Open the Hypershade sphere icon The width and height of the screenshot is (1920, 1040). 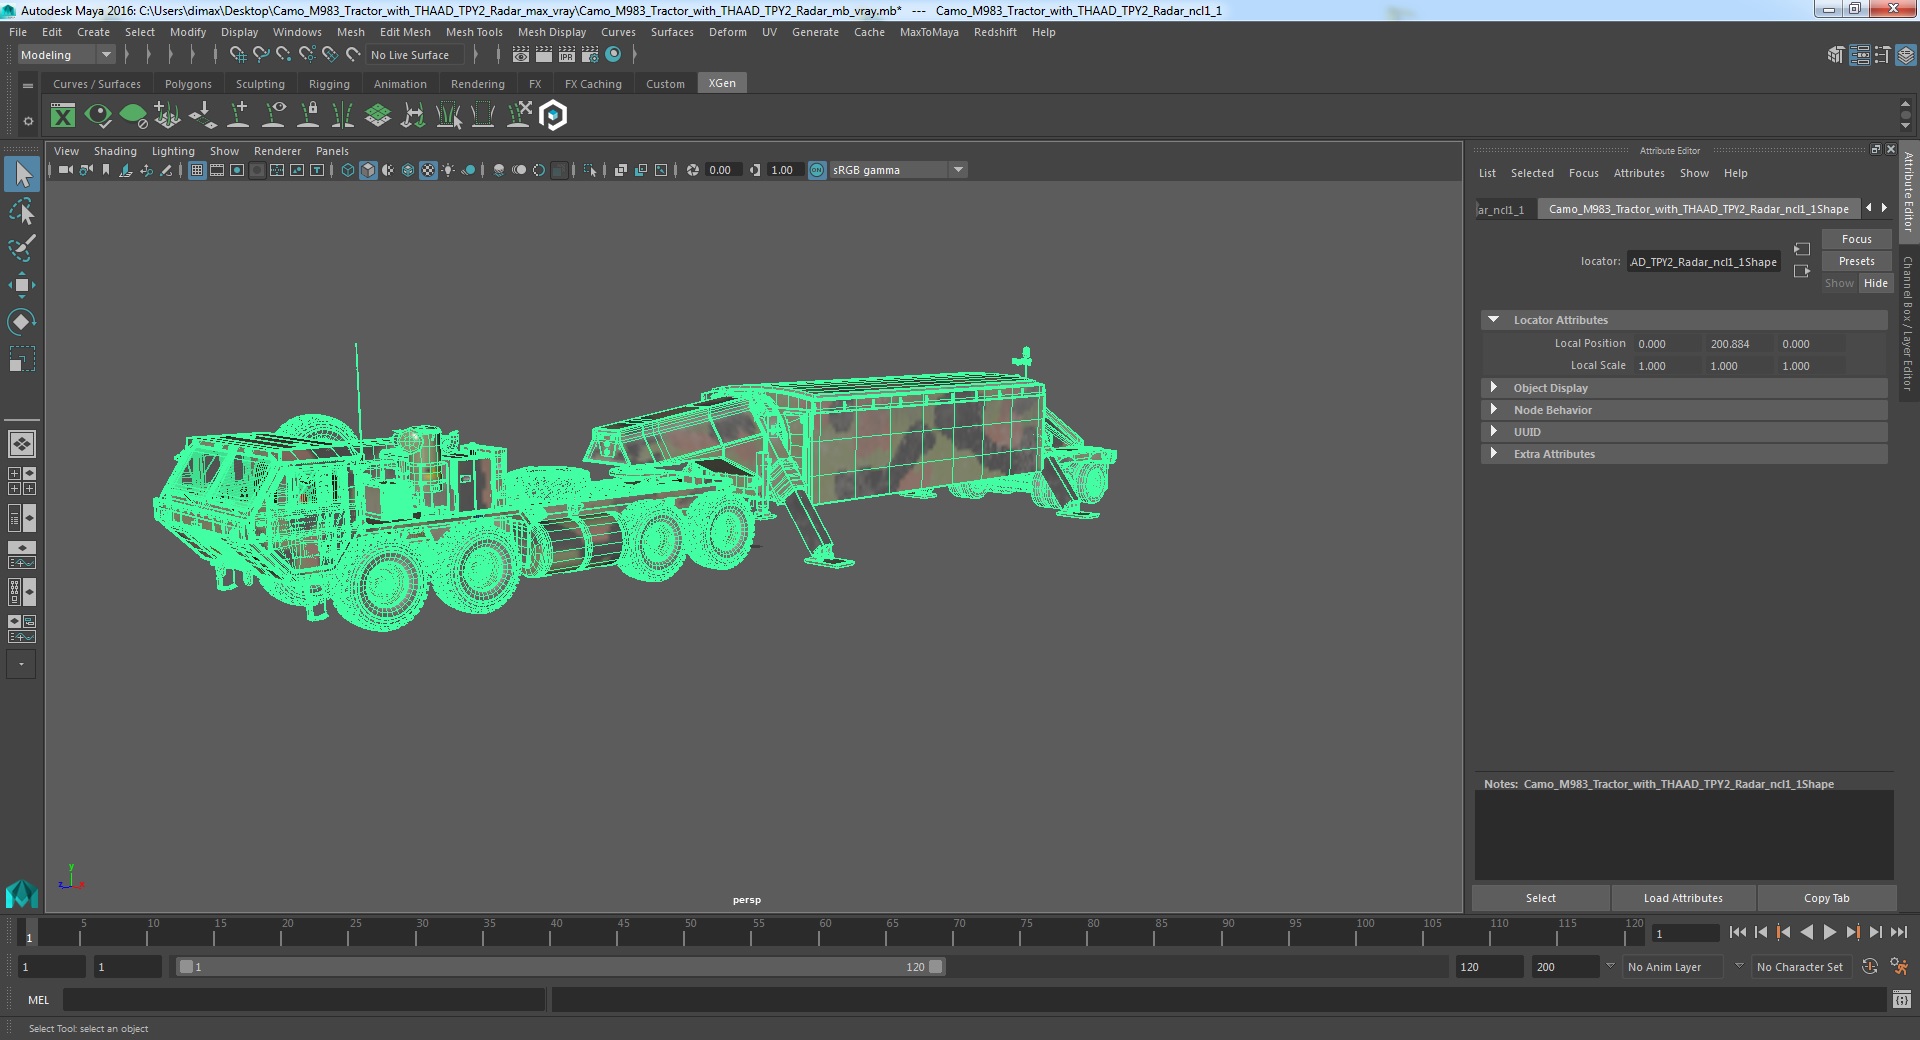613,55
